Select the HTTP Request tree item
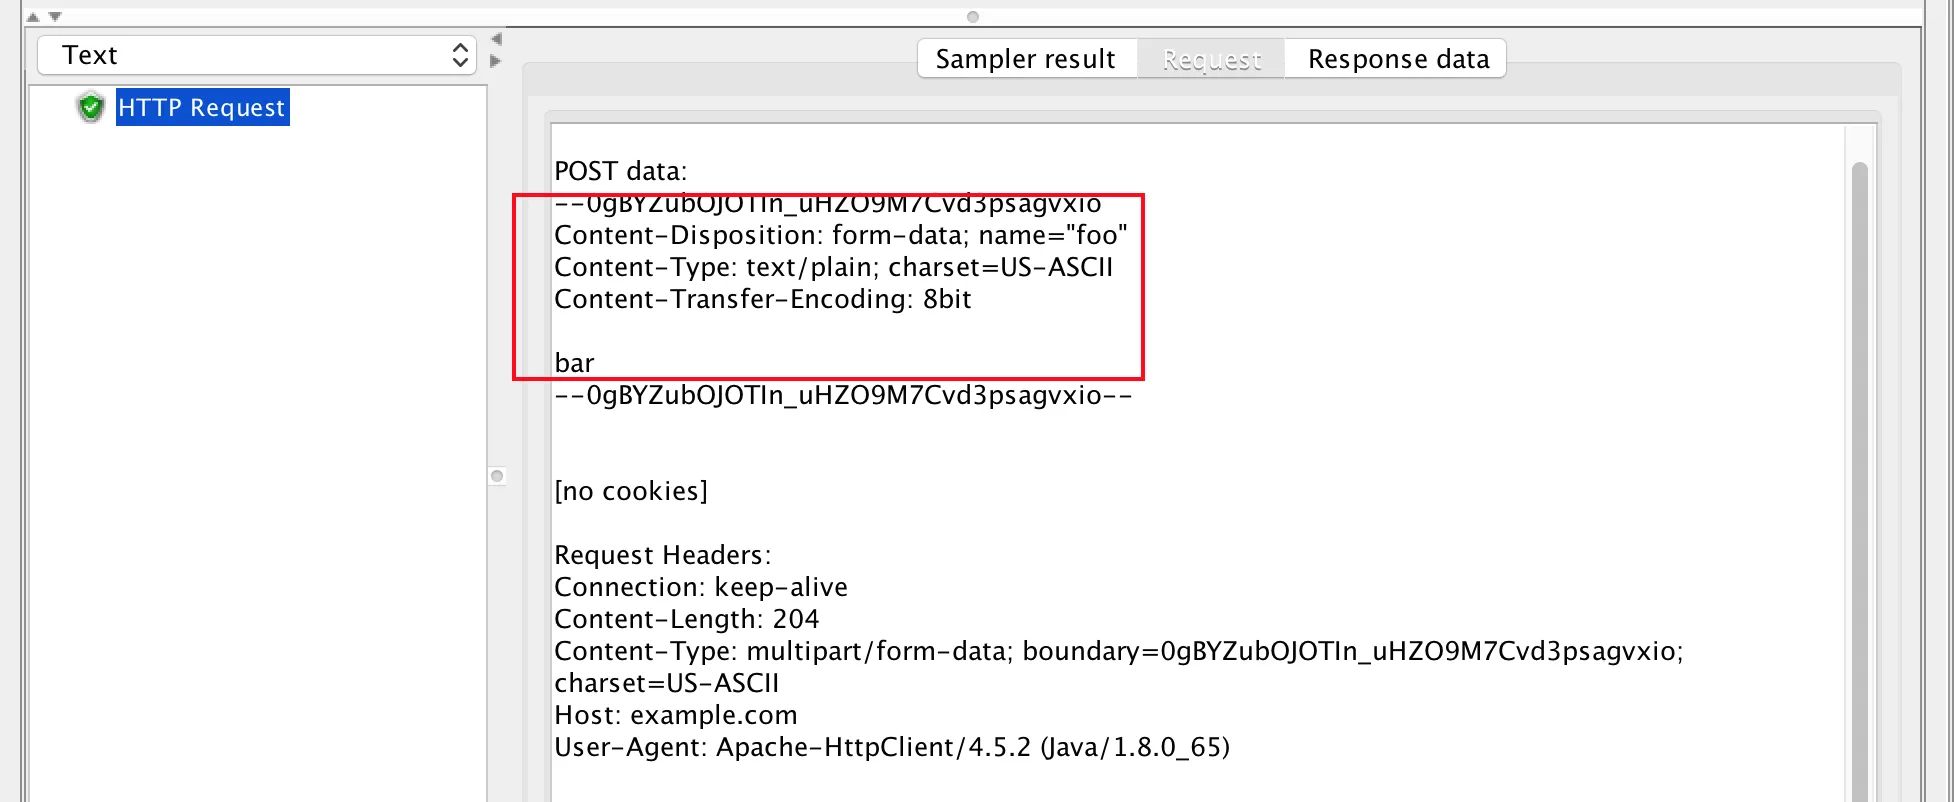Screen dimensions: 1954x802 pos(202,107)
